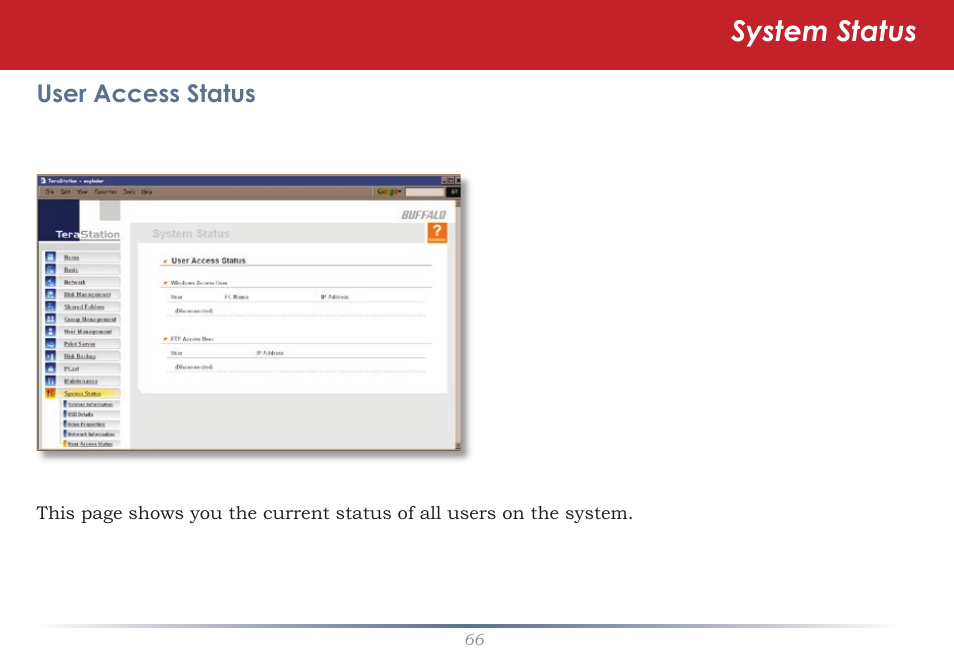Open the Shared Folders link

tap(85, 307)
